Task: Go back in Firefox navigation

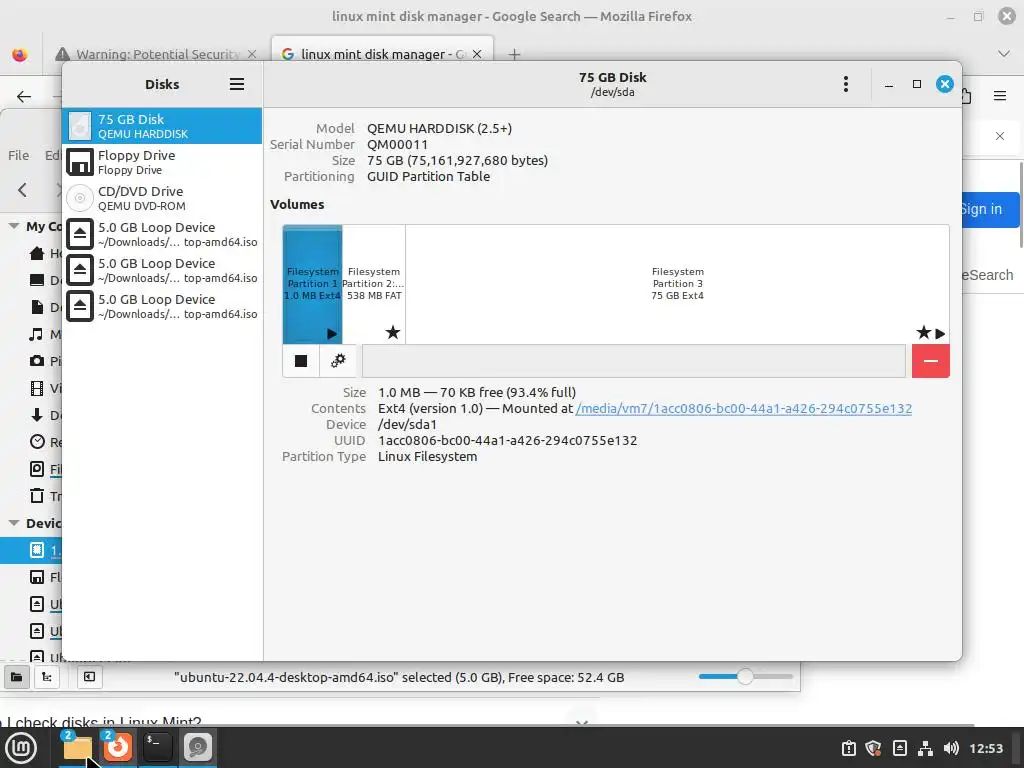Action: (24, 97)
